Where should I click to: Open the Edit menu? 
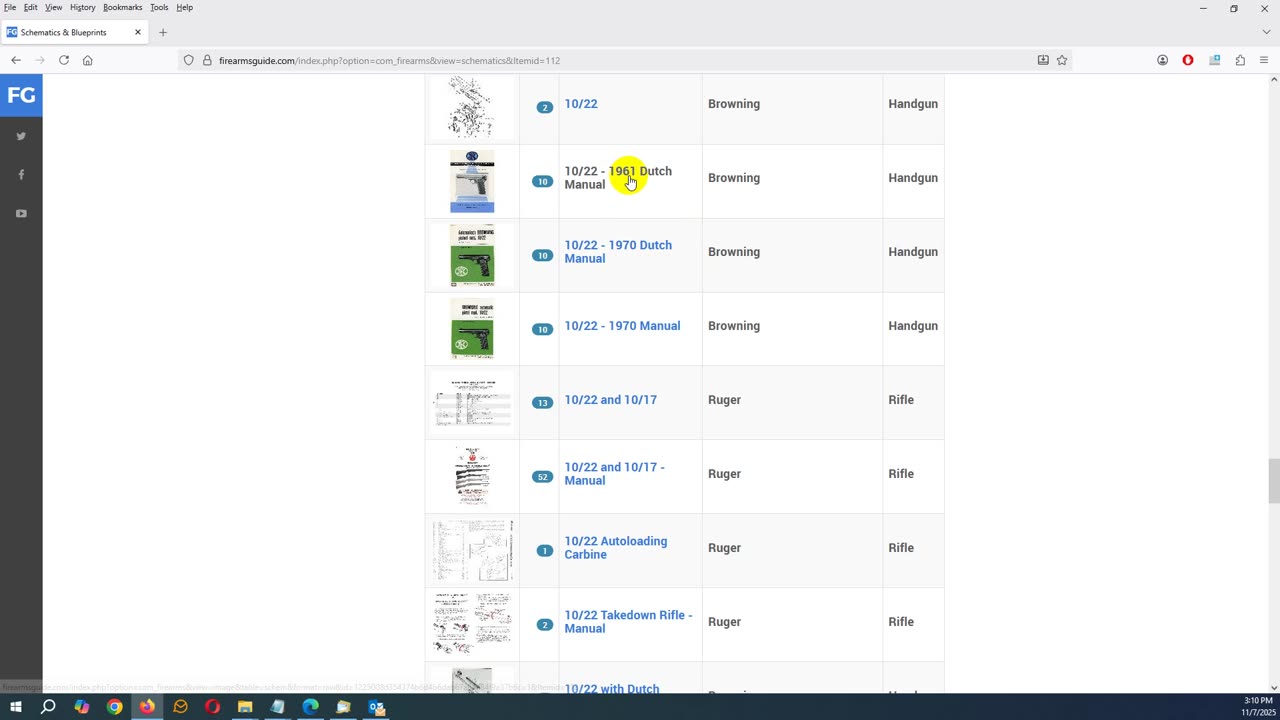coord(31,7)
